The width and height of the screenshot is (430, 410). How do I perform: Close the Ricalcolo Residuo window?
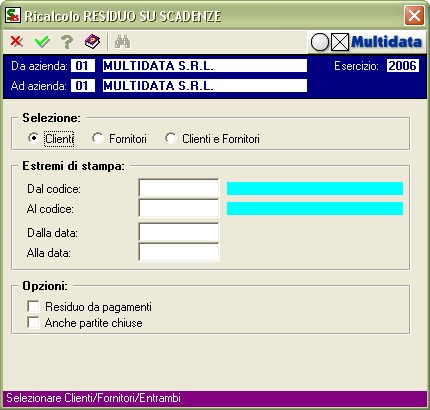coord(414,16)
